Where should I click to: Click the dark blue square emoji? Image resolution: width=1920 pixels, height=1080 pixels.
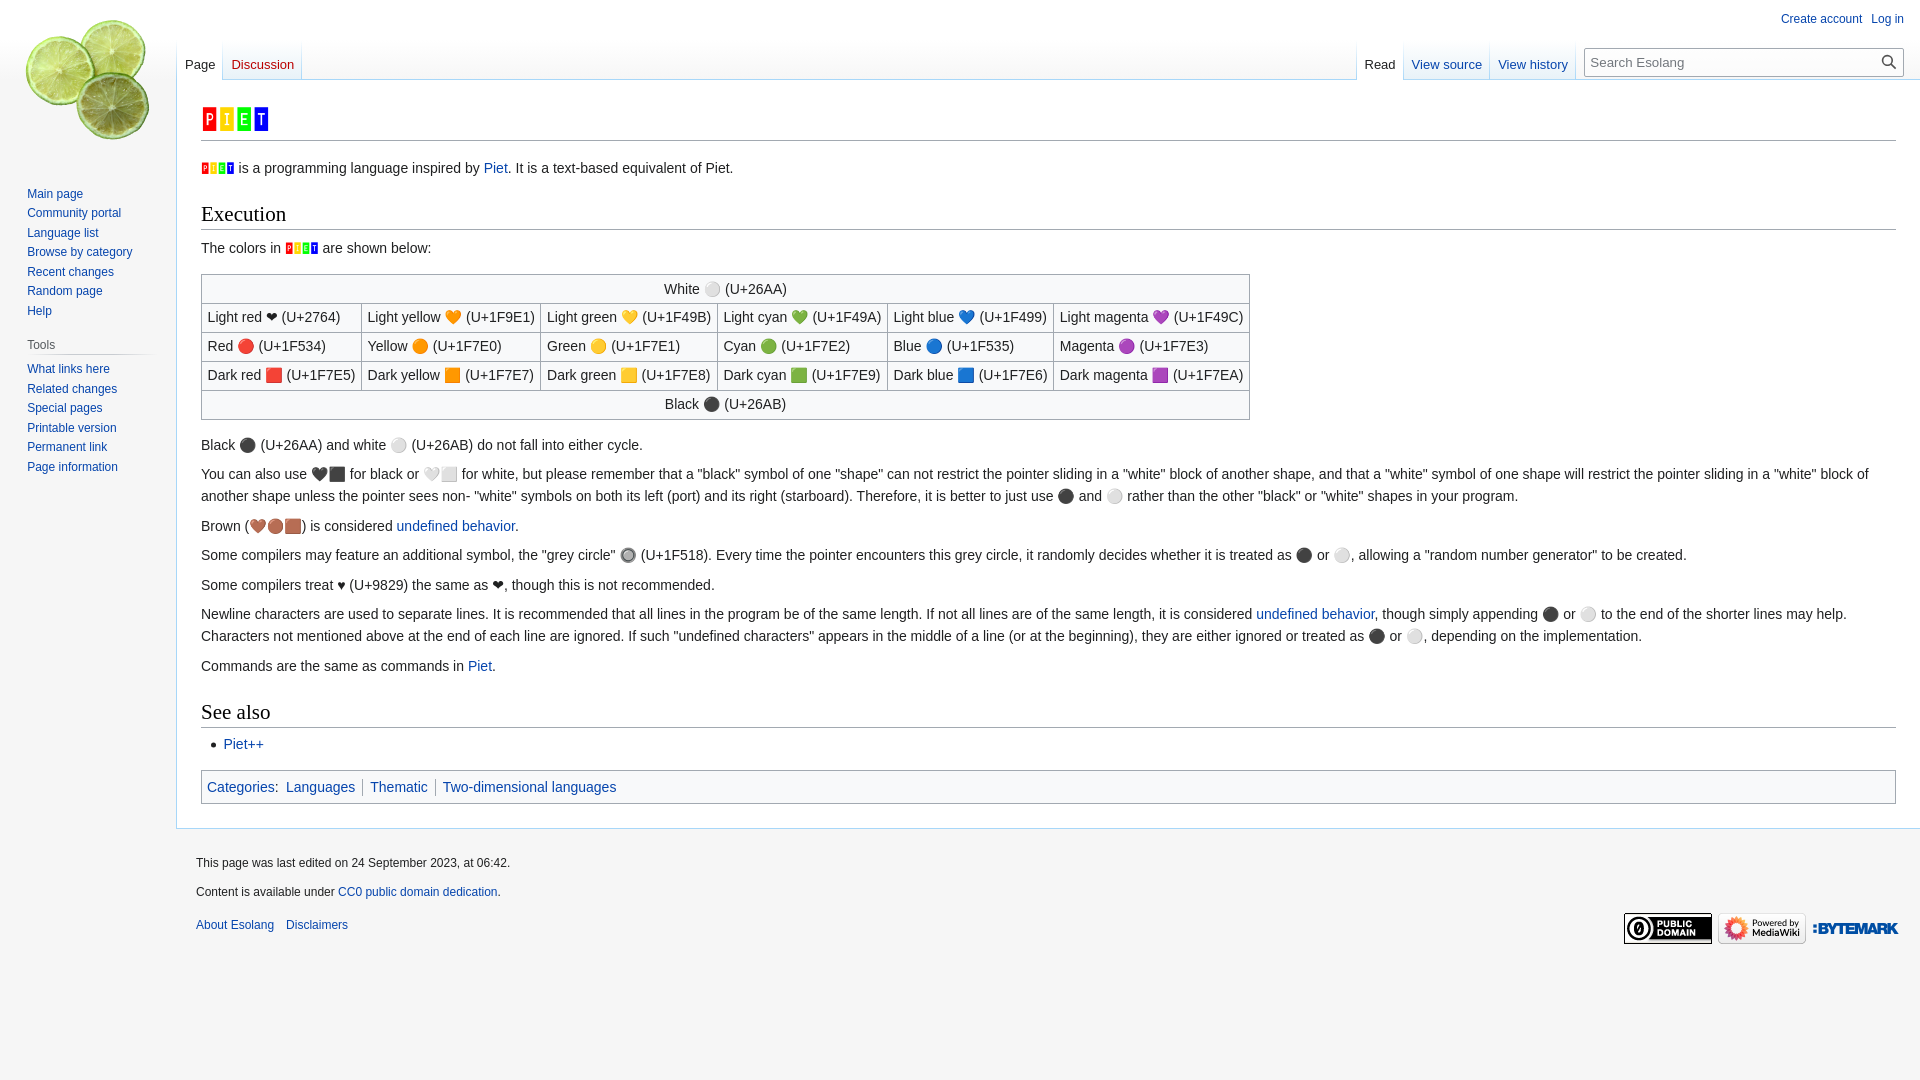pos(966,375)
